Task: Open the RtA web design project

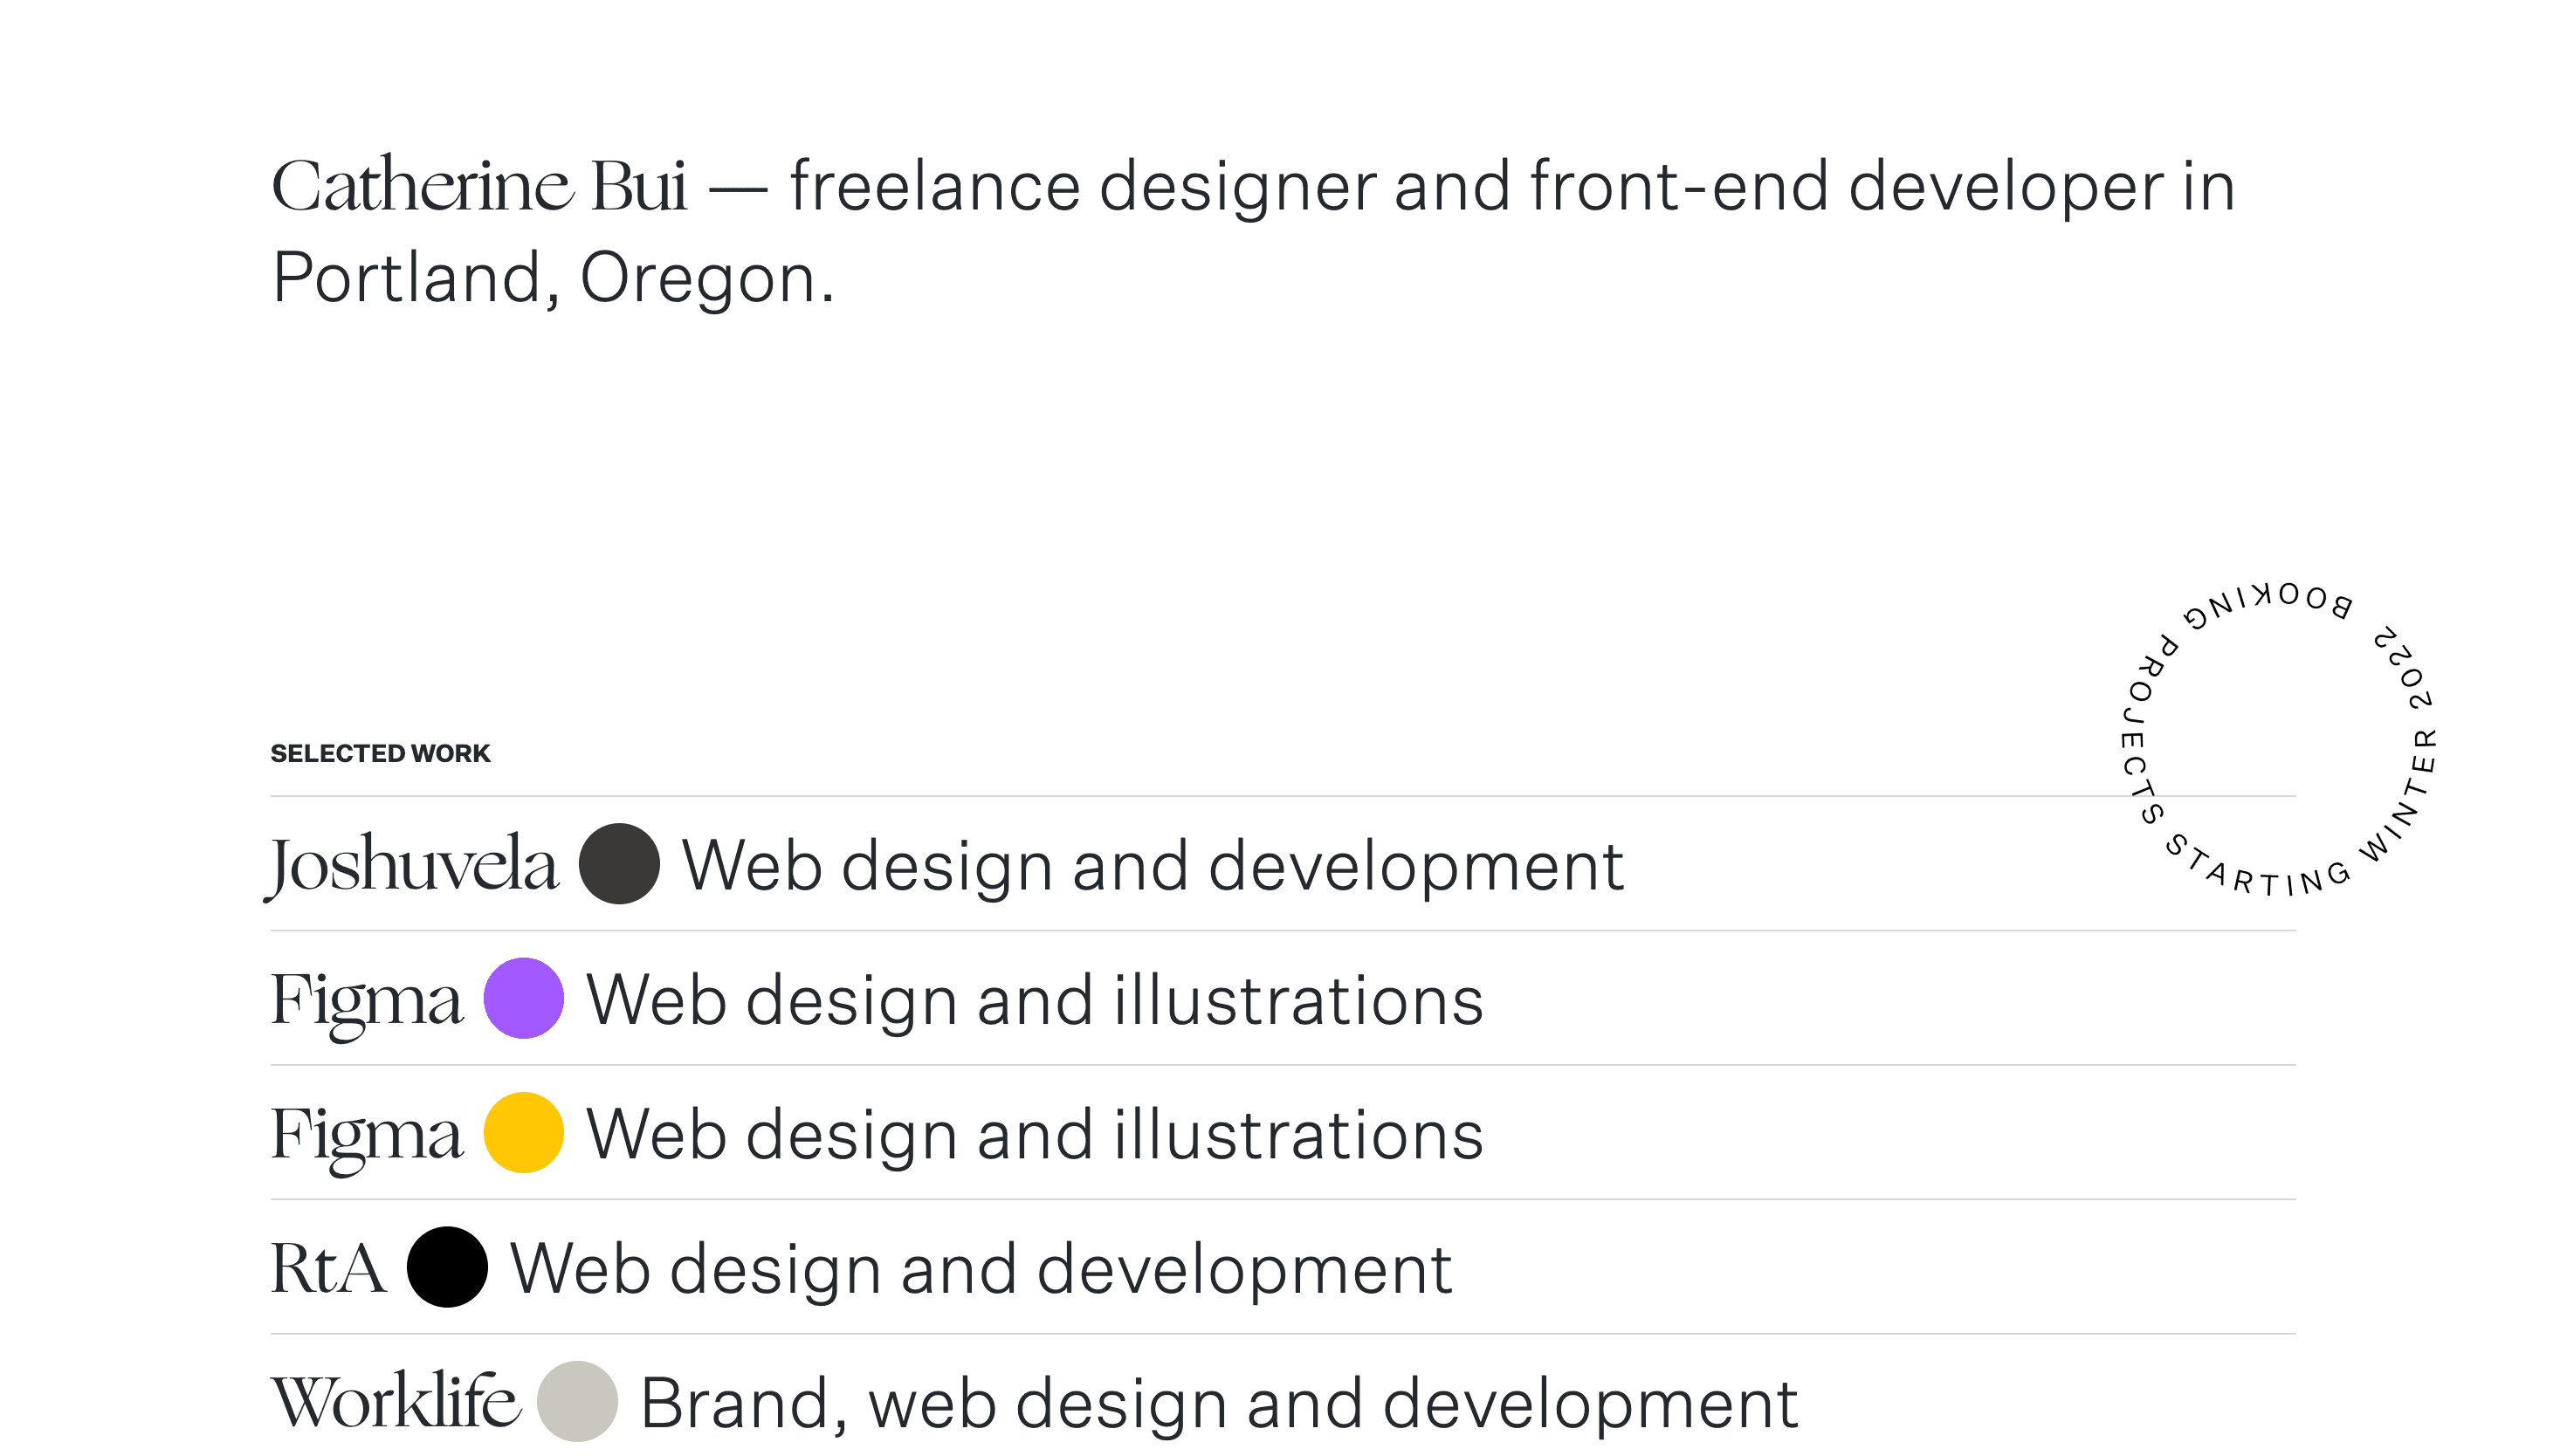Action: (x=325, y=1268)
